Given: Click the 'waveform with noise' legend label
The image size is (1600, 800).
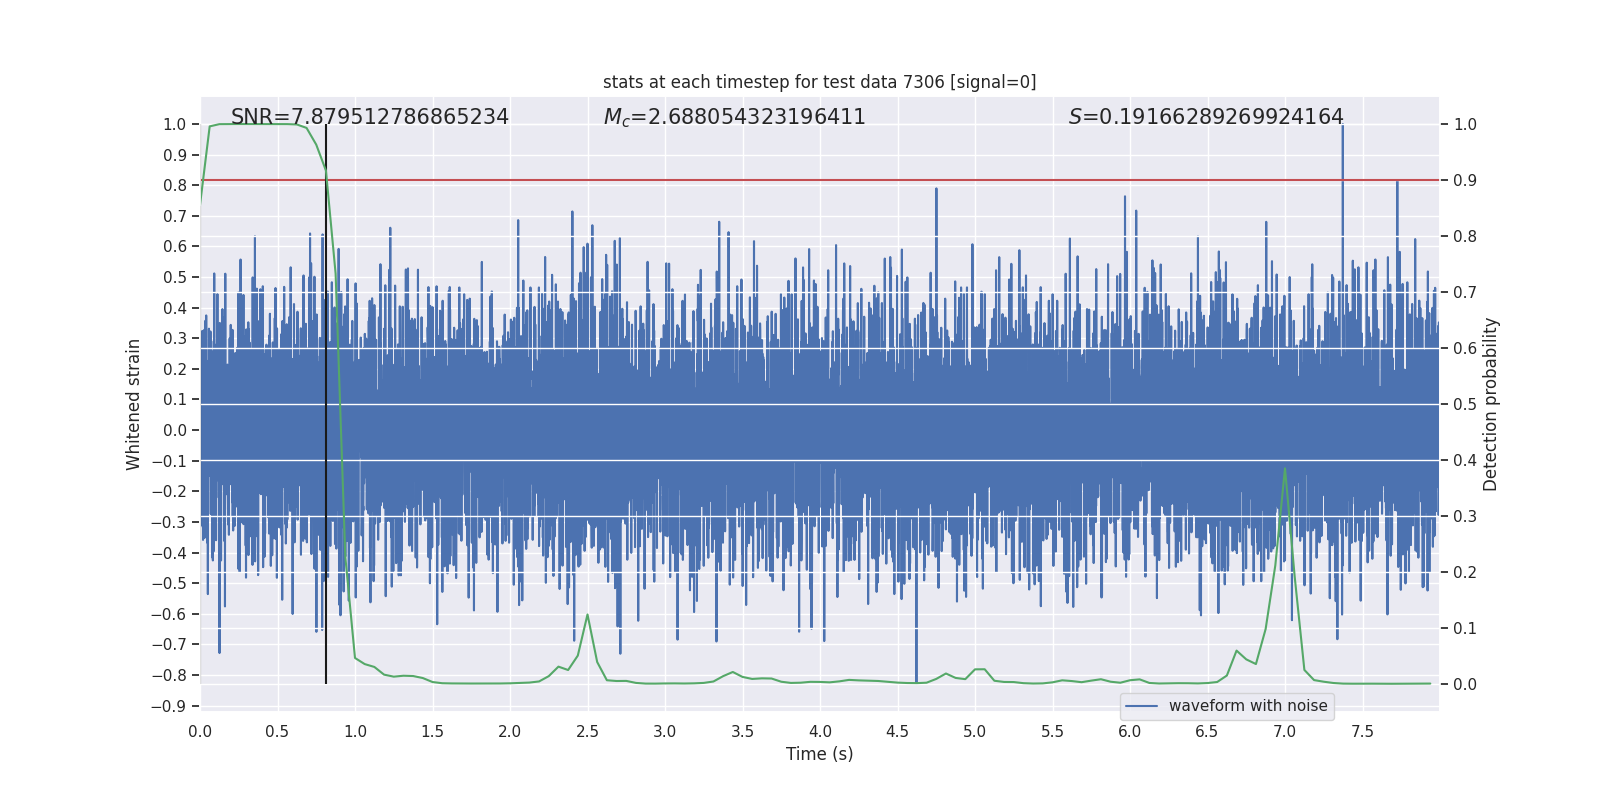Looking at the screenshot, I should click(1247, 706).
